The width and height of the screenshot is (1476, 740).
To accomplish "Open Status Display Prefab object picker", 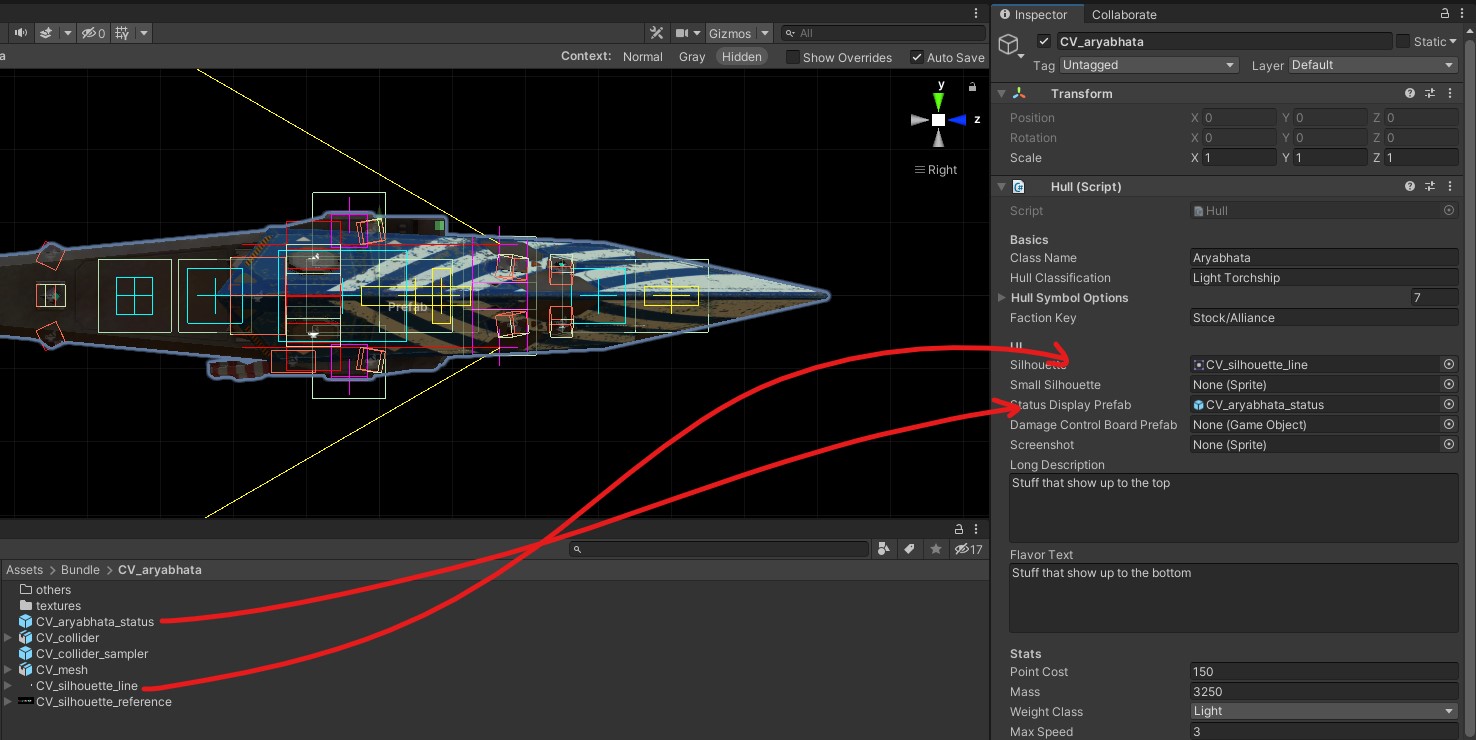I will click(1449, 405).
